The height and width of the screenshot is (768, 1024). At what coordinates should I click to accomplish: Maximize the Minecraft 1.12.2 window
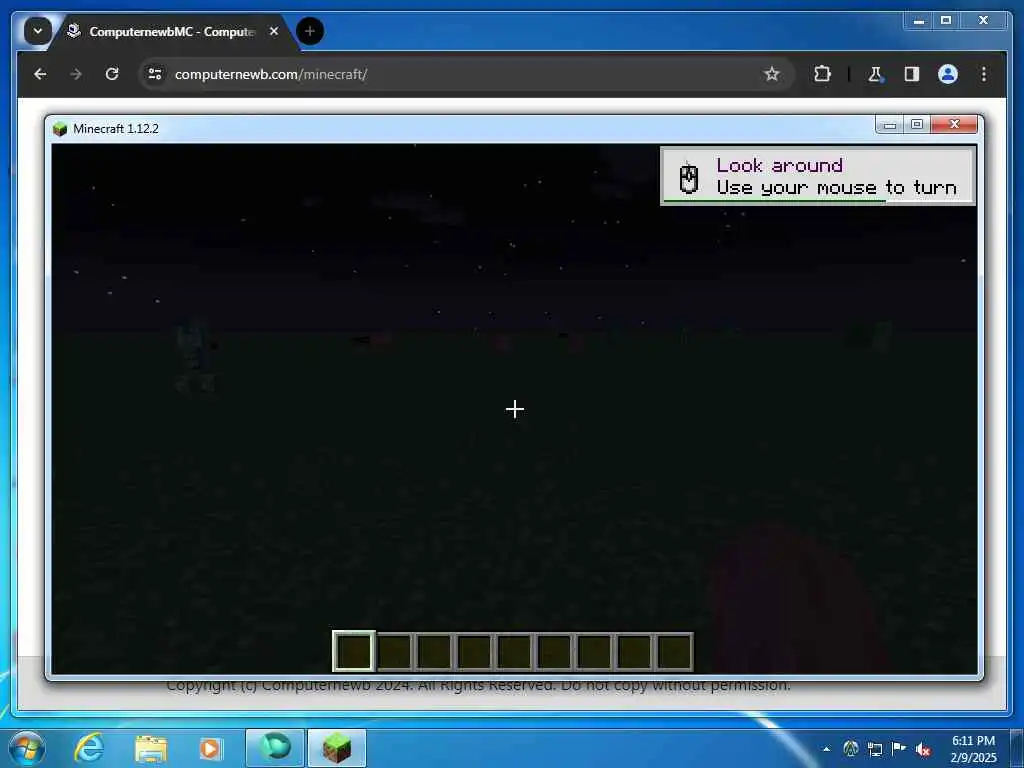coord(917,124)
